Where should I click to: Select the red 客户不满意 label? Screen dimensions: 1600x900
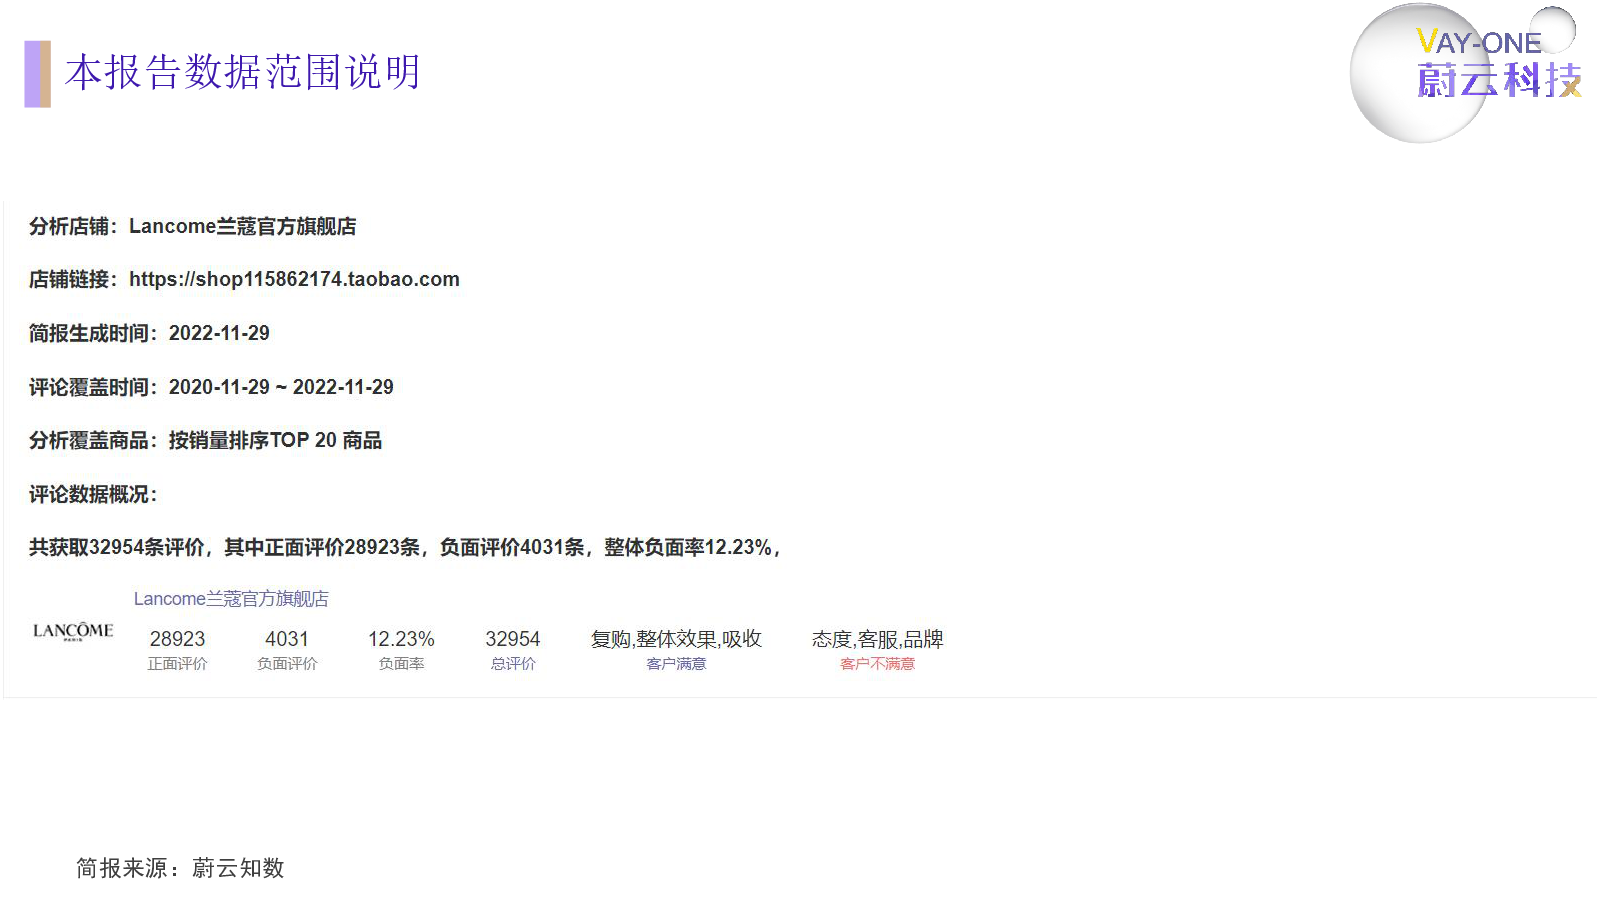tap(878, 663)
